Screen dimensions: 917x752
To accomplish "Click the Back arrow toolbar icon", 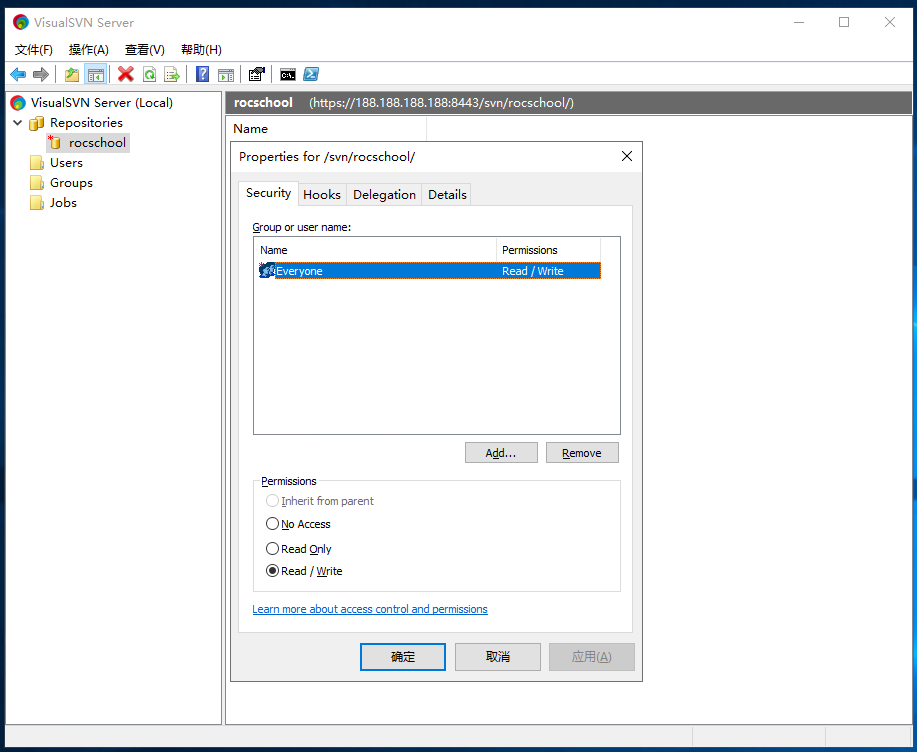I will pos(18,74).
